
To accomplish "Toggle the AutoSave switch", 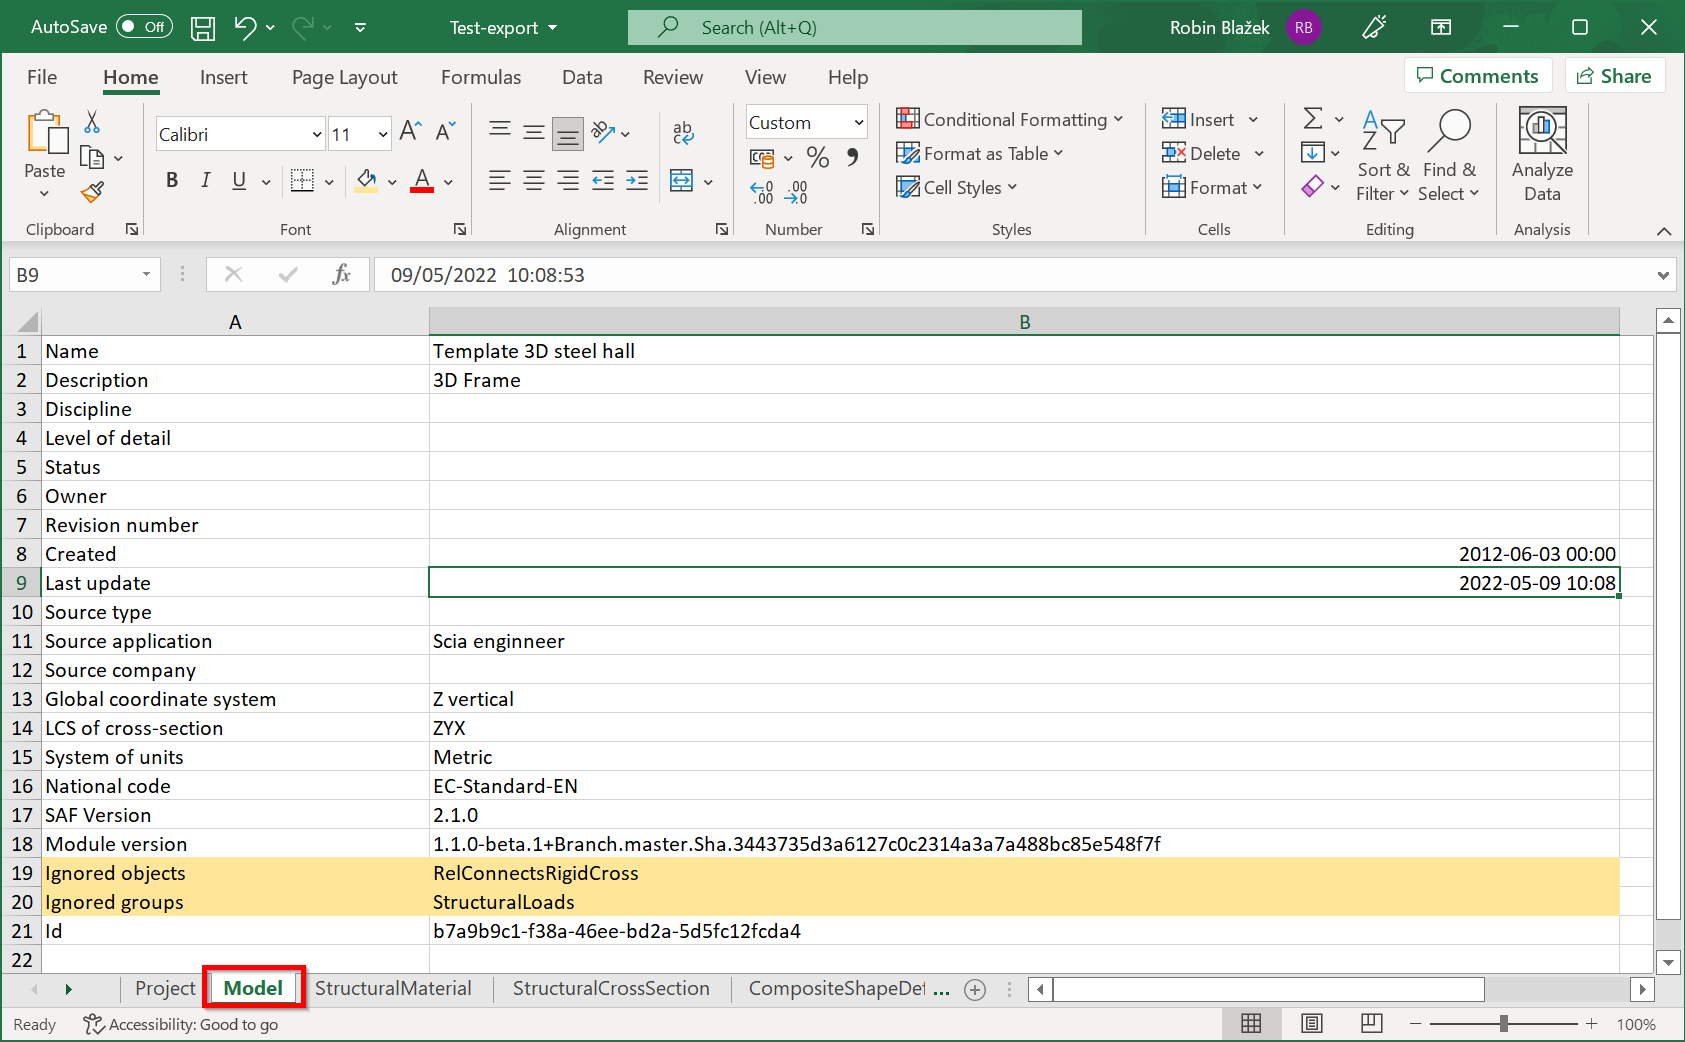I will pos(144,27).
